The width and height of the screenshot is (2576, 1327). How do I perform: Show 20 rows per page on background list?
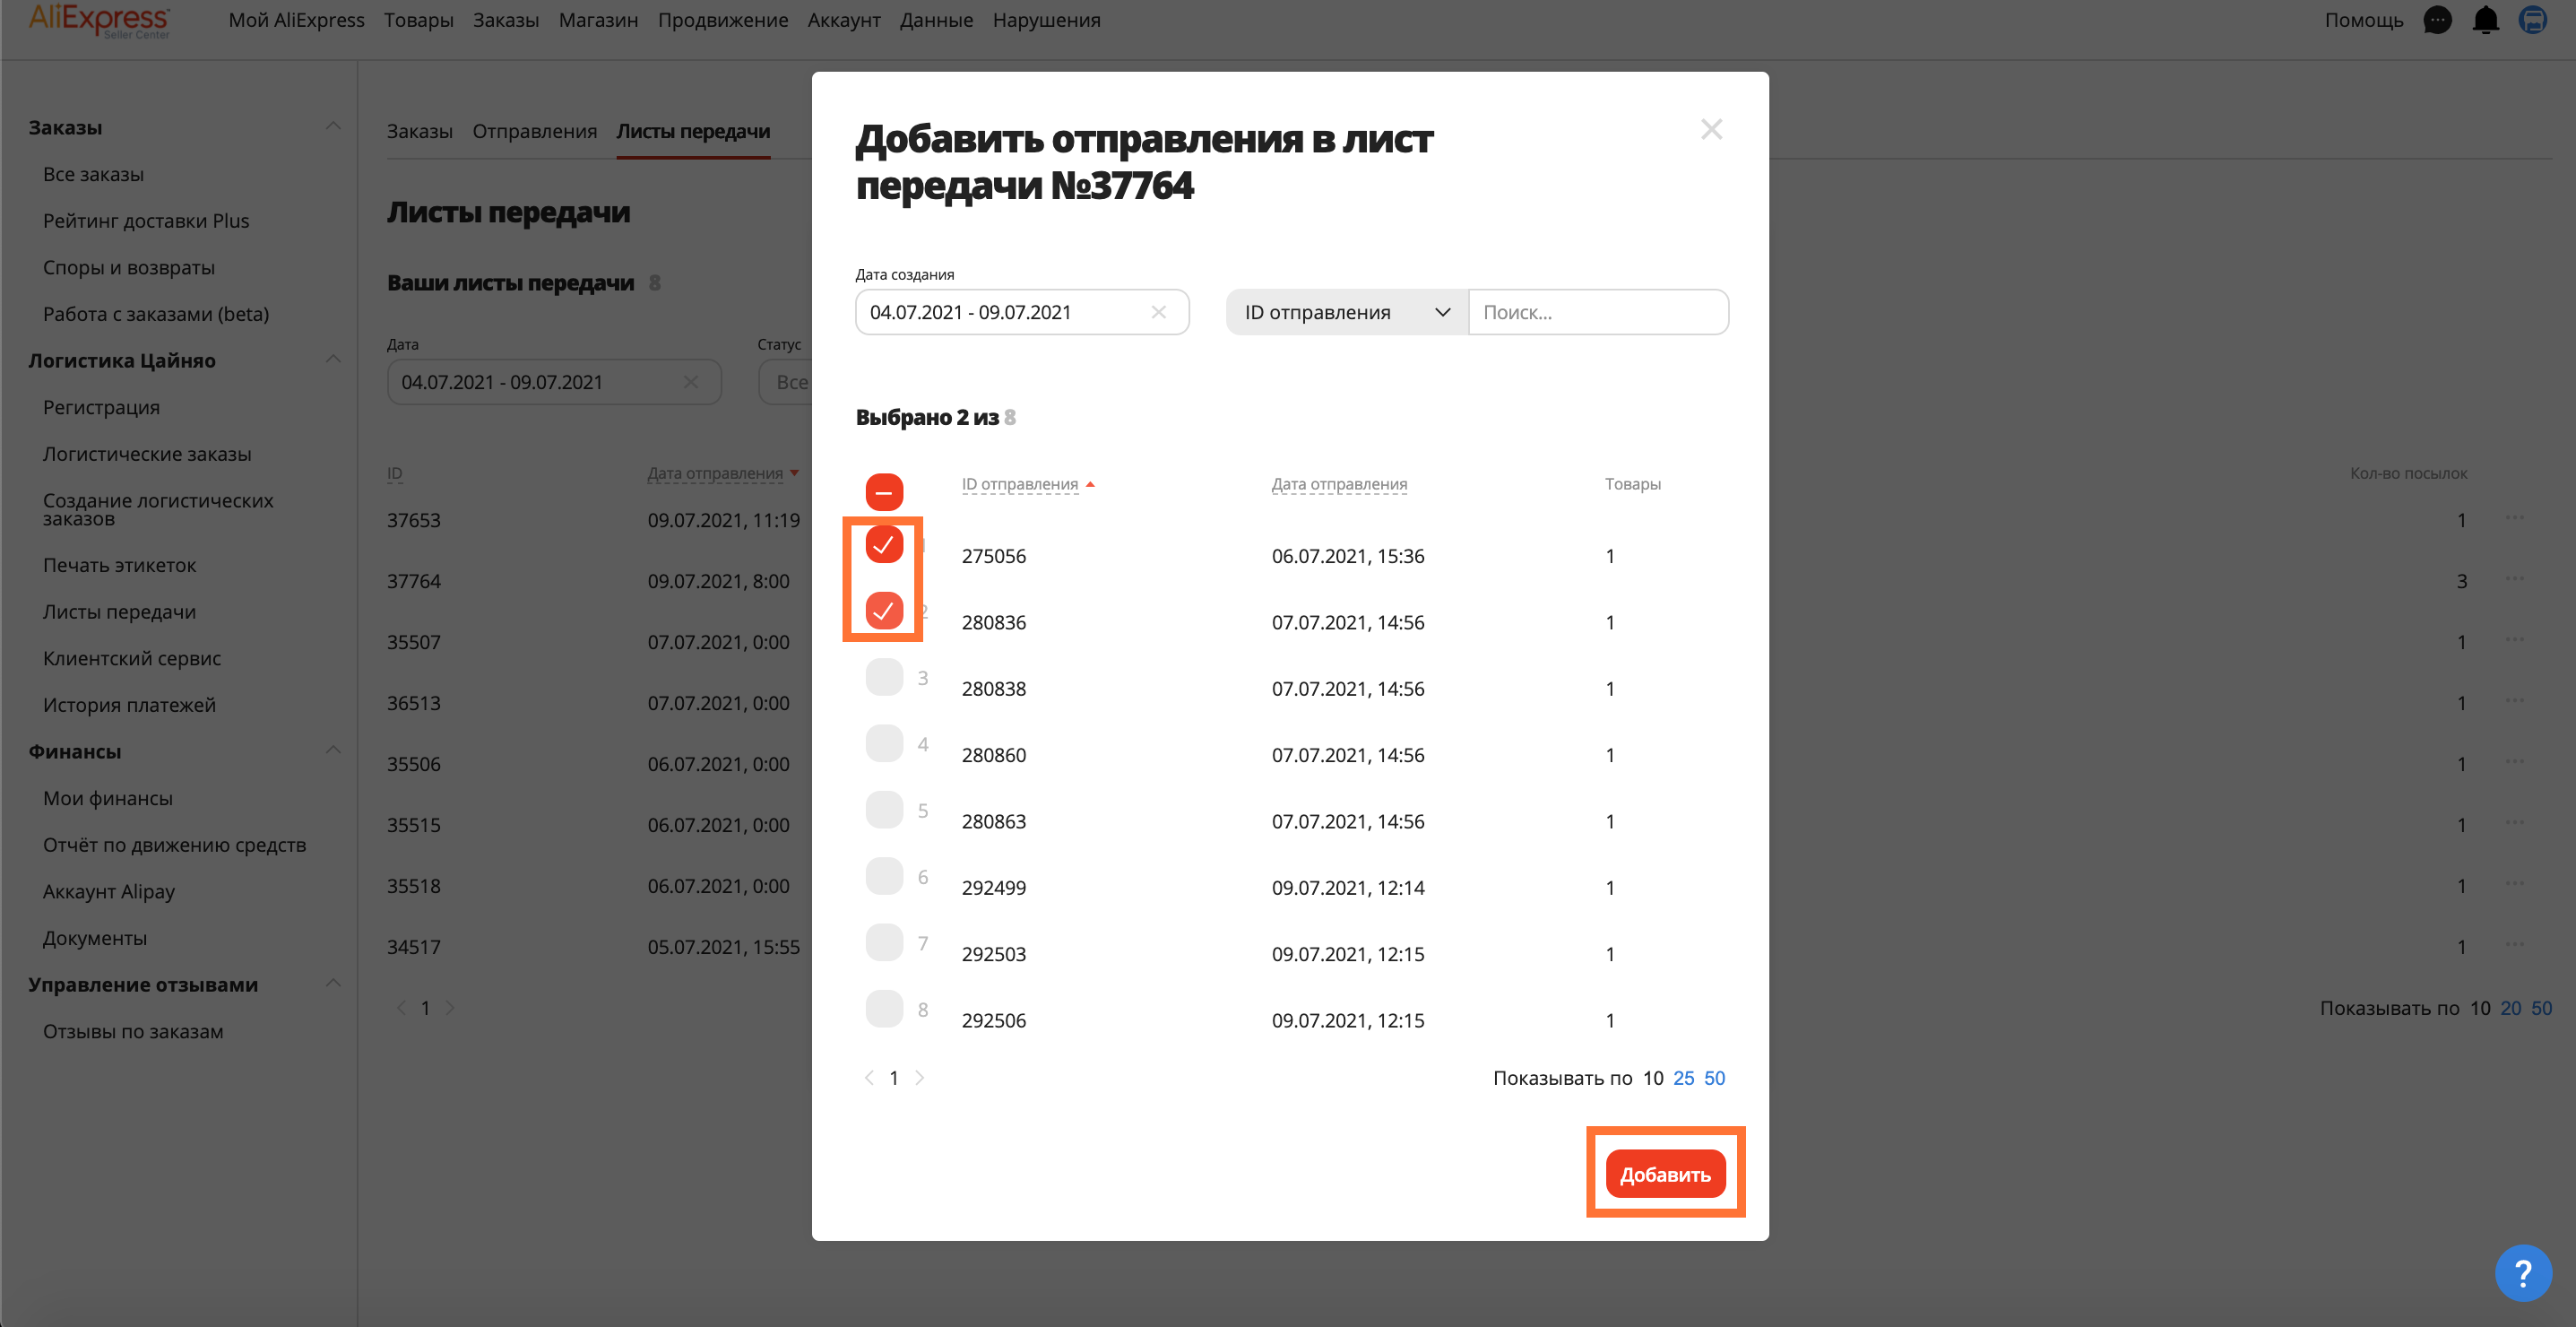2510,1008
